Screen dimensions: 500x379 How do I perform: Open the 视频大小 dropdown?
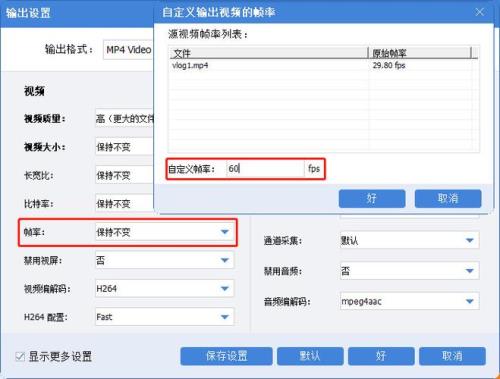[124, 147]
